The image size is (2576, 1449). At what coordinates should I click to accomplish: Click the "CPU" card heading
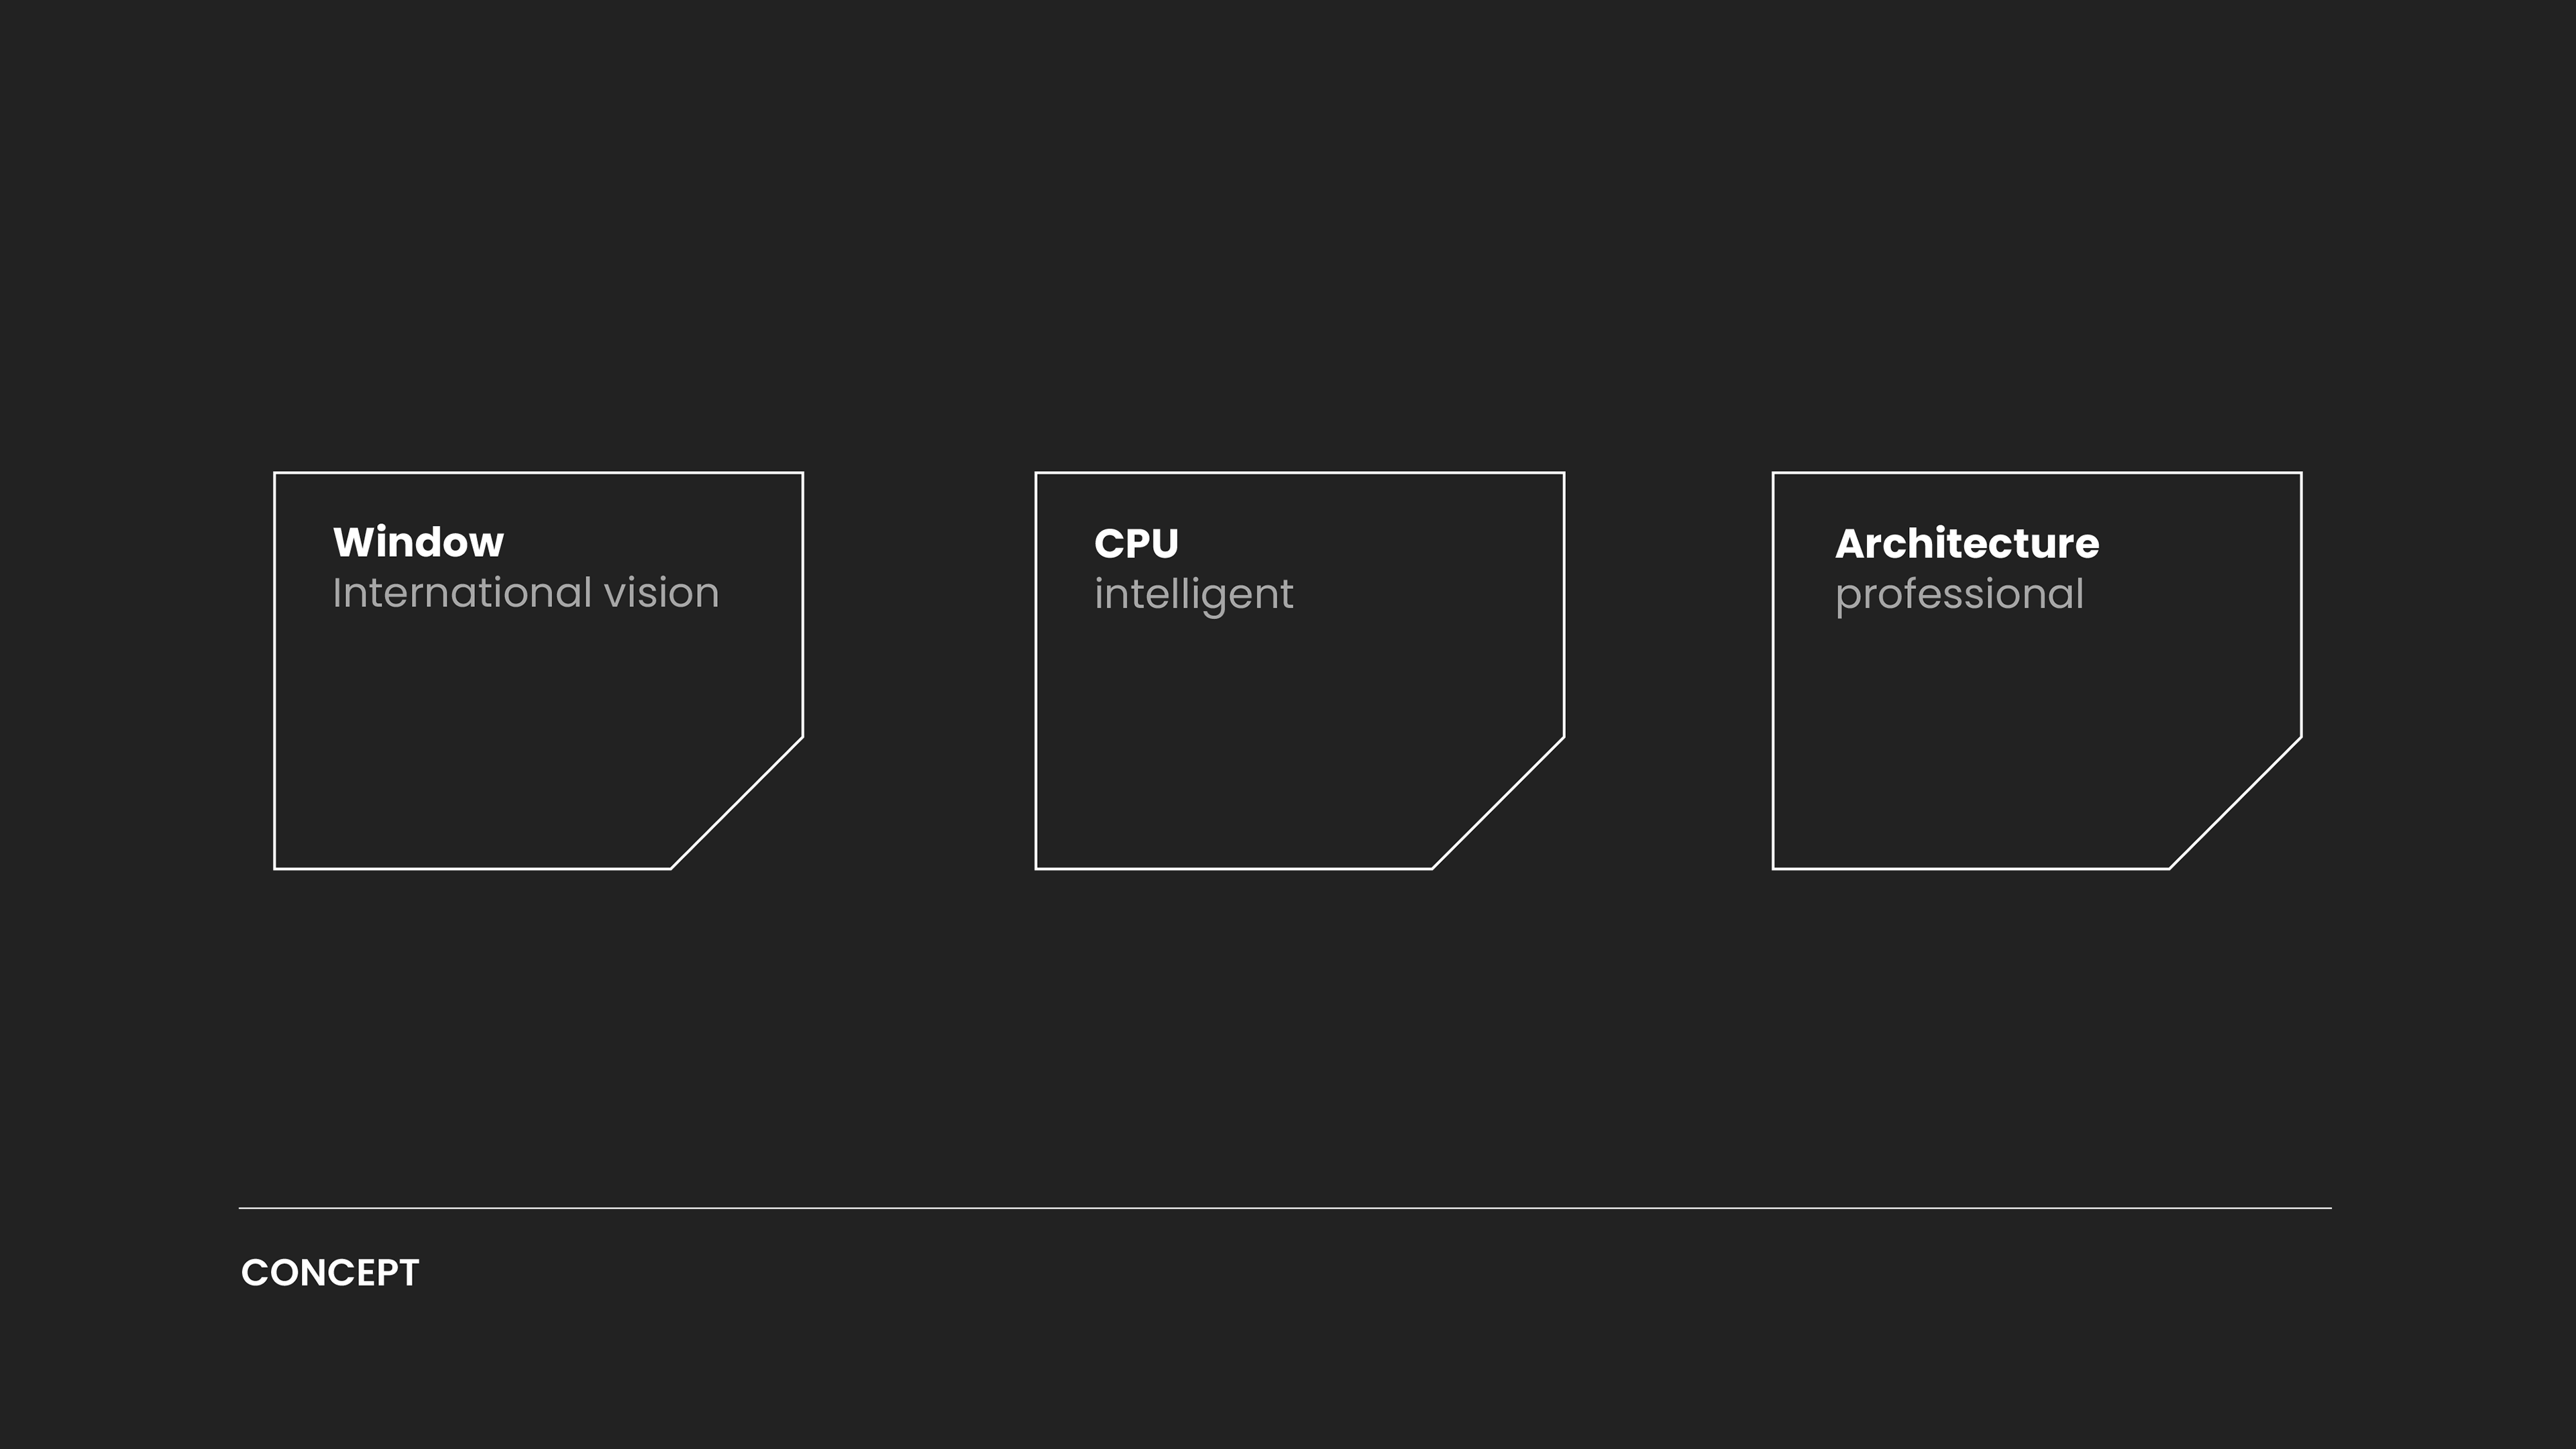[1136, 544]
